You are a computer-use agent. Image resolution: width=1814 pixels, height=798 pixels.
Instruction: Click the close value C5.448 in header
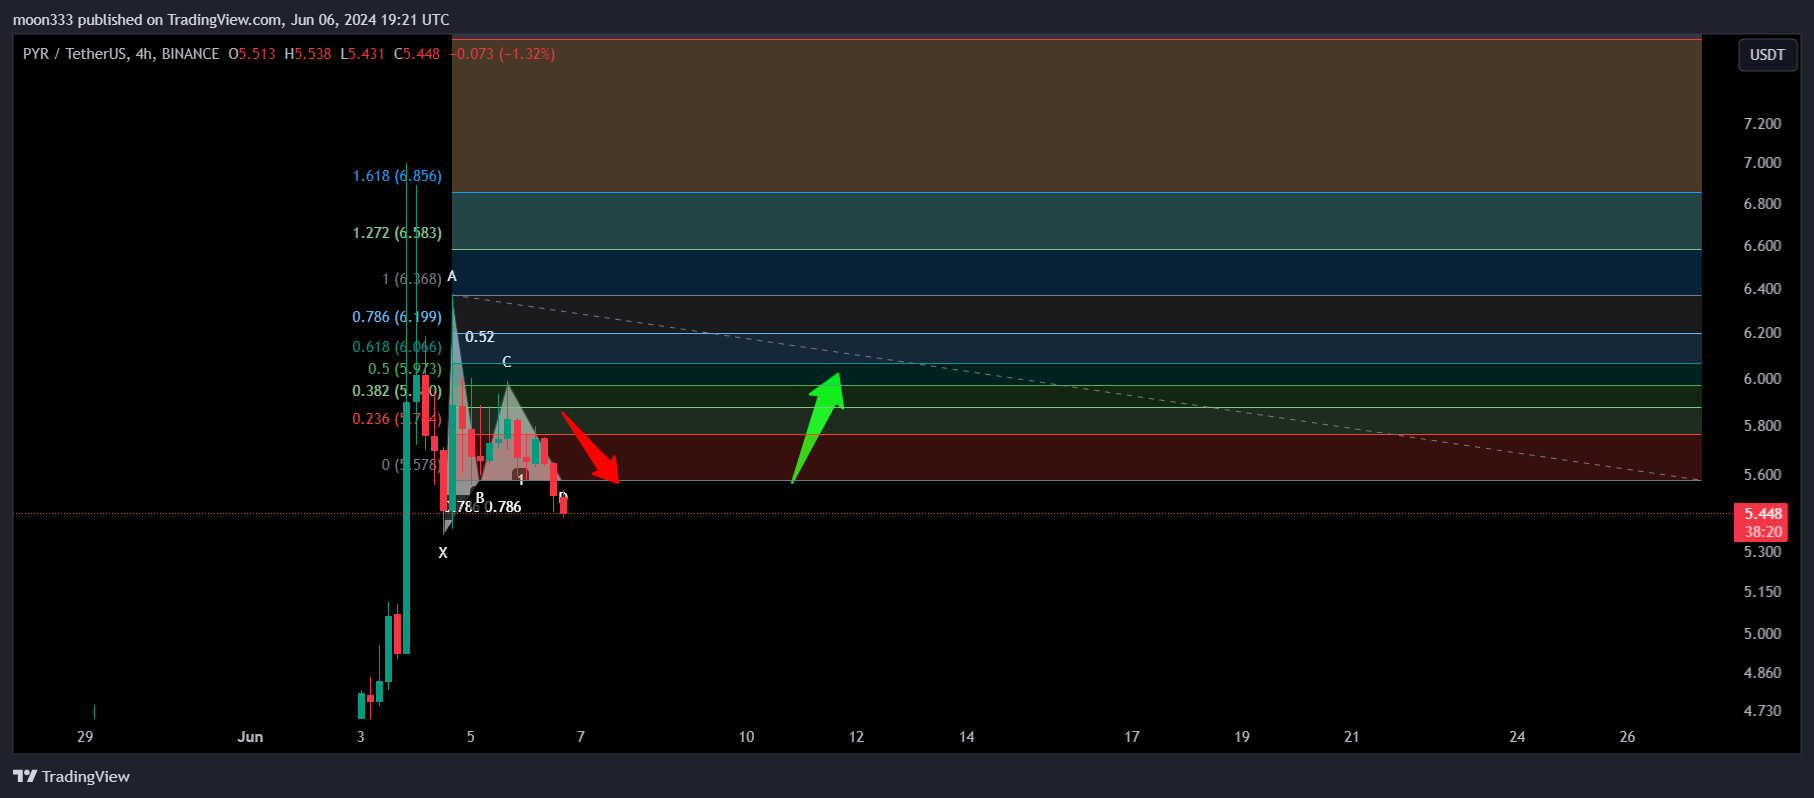click(417, 54)
